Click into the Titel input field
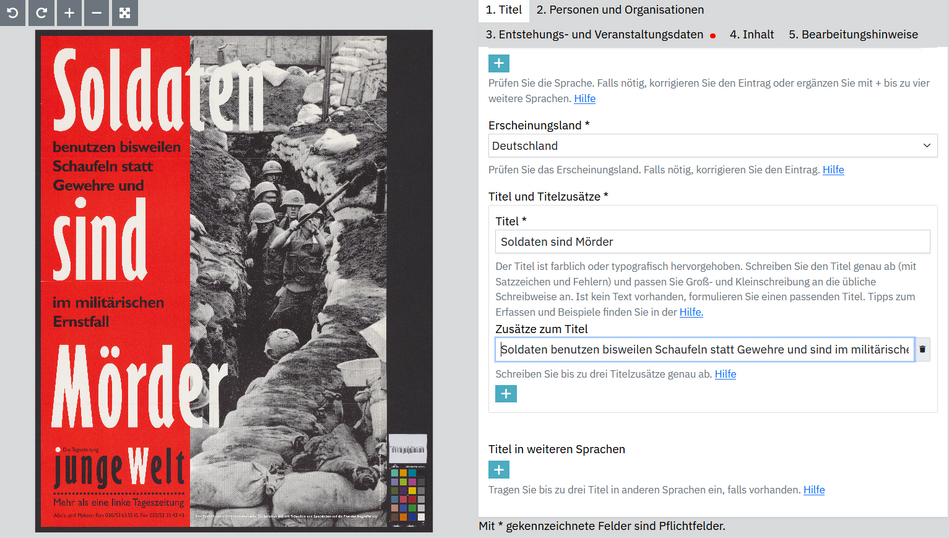 (x=712, y=241)
